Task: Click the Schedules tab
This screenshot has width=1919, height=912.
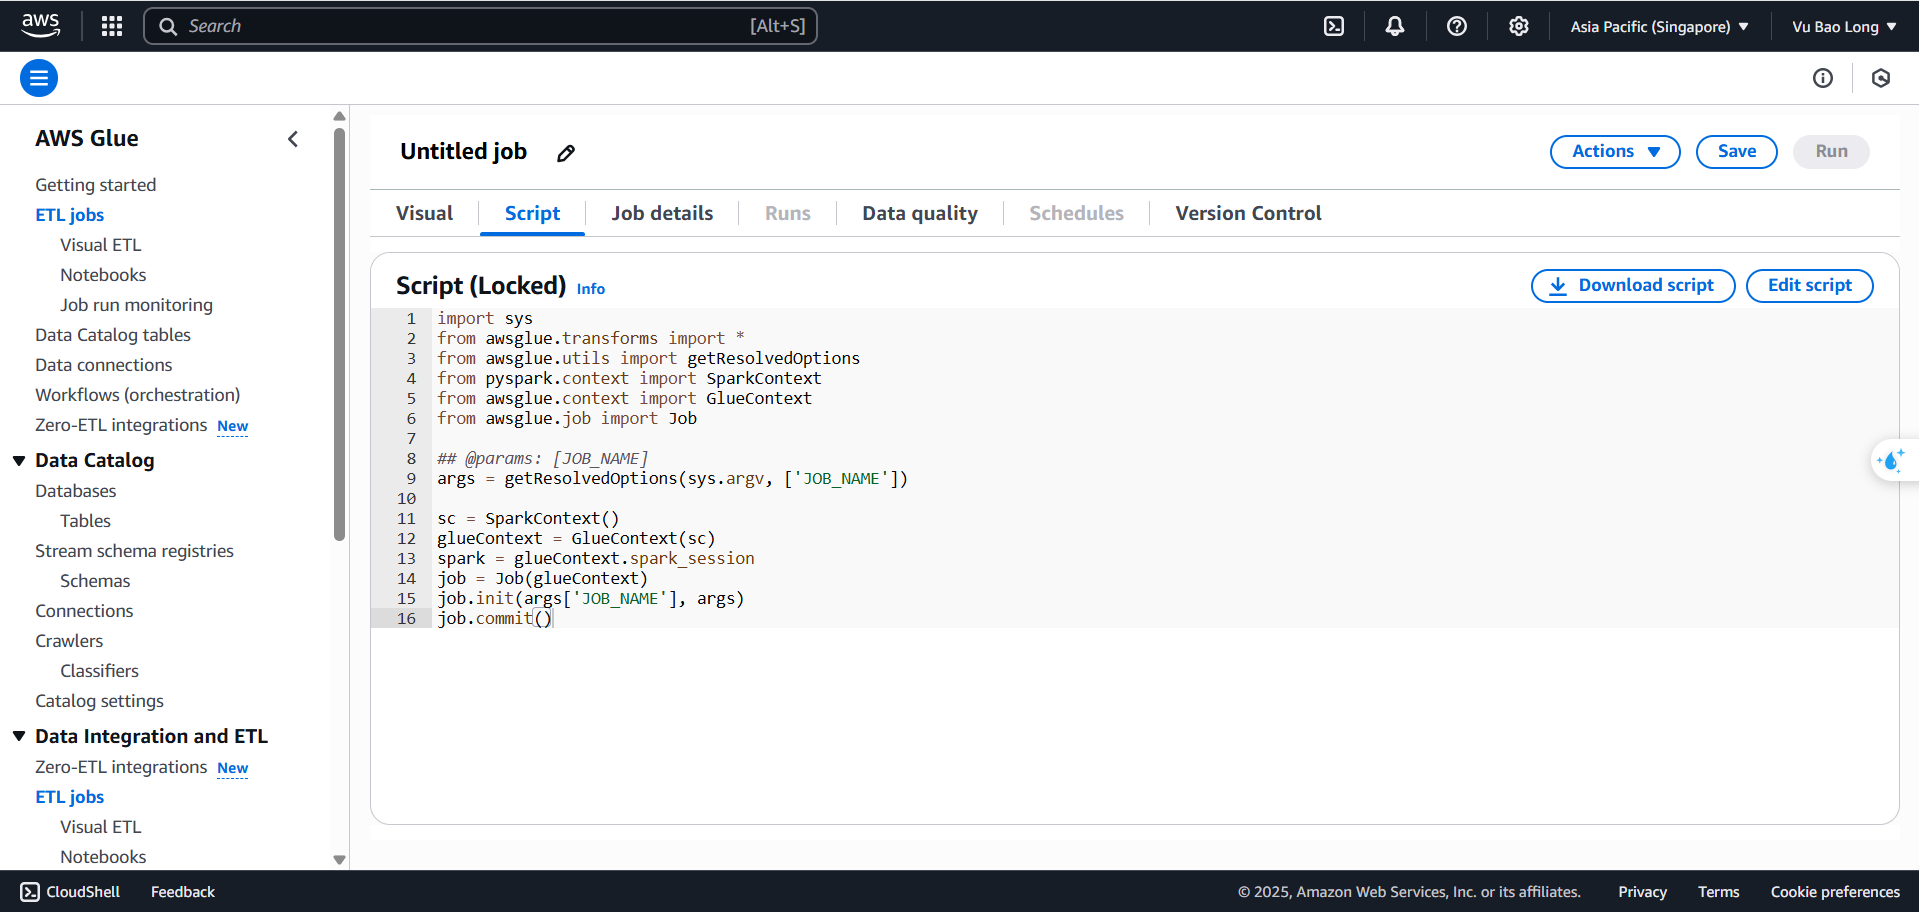Action: [x=1076, y=213]
